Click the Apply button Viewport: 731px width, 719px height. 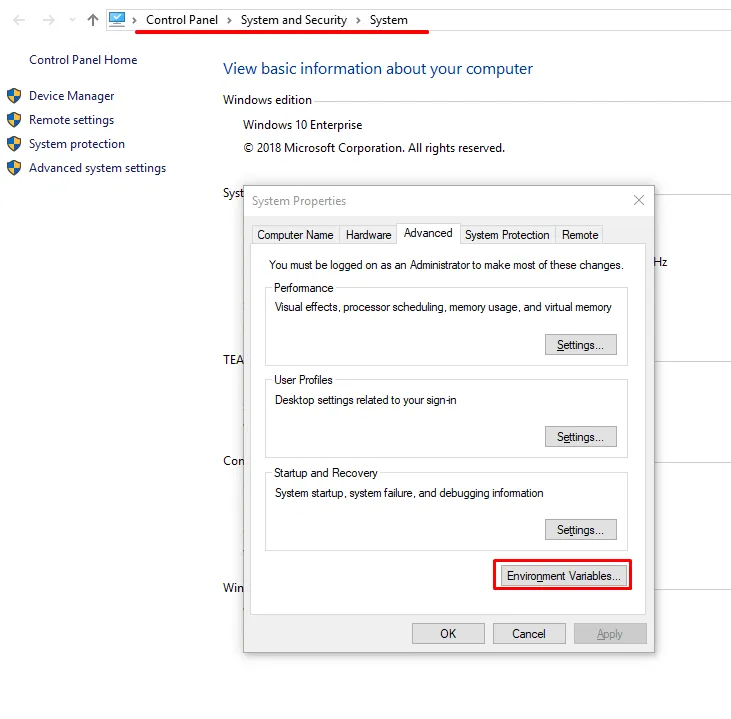tap(610, 633)
